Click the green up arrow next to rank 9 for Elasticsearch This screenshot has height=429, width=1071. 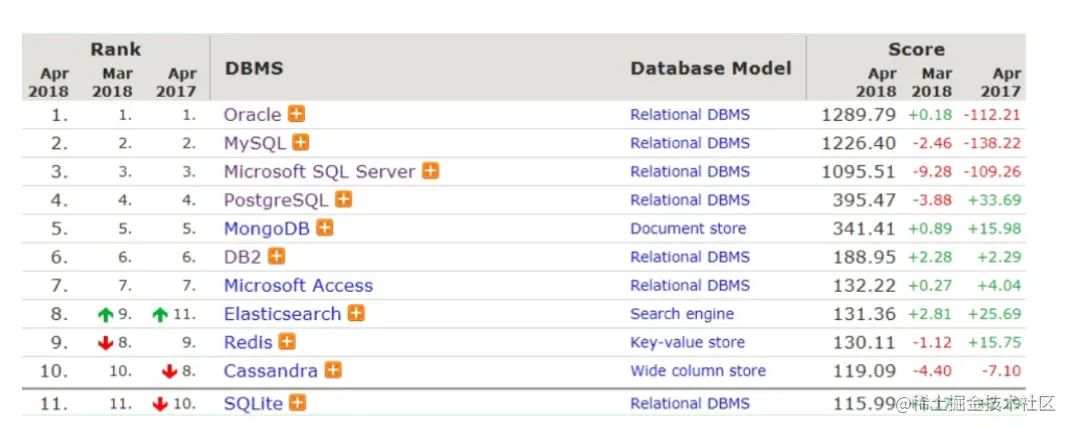click(x=105, y=314)
